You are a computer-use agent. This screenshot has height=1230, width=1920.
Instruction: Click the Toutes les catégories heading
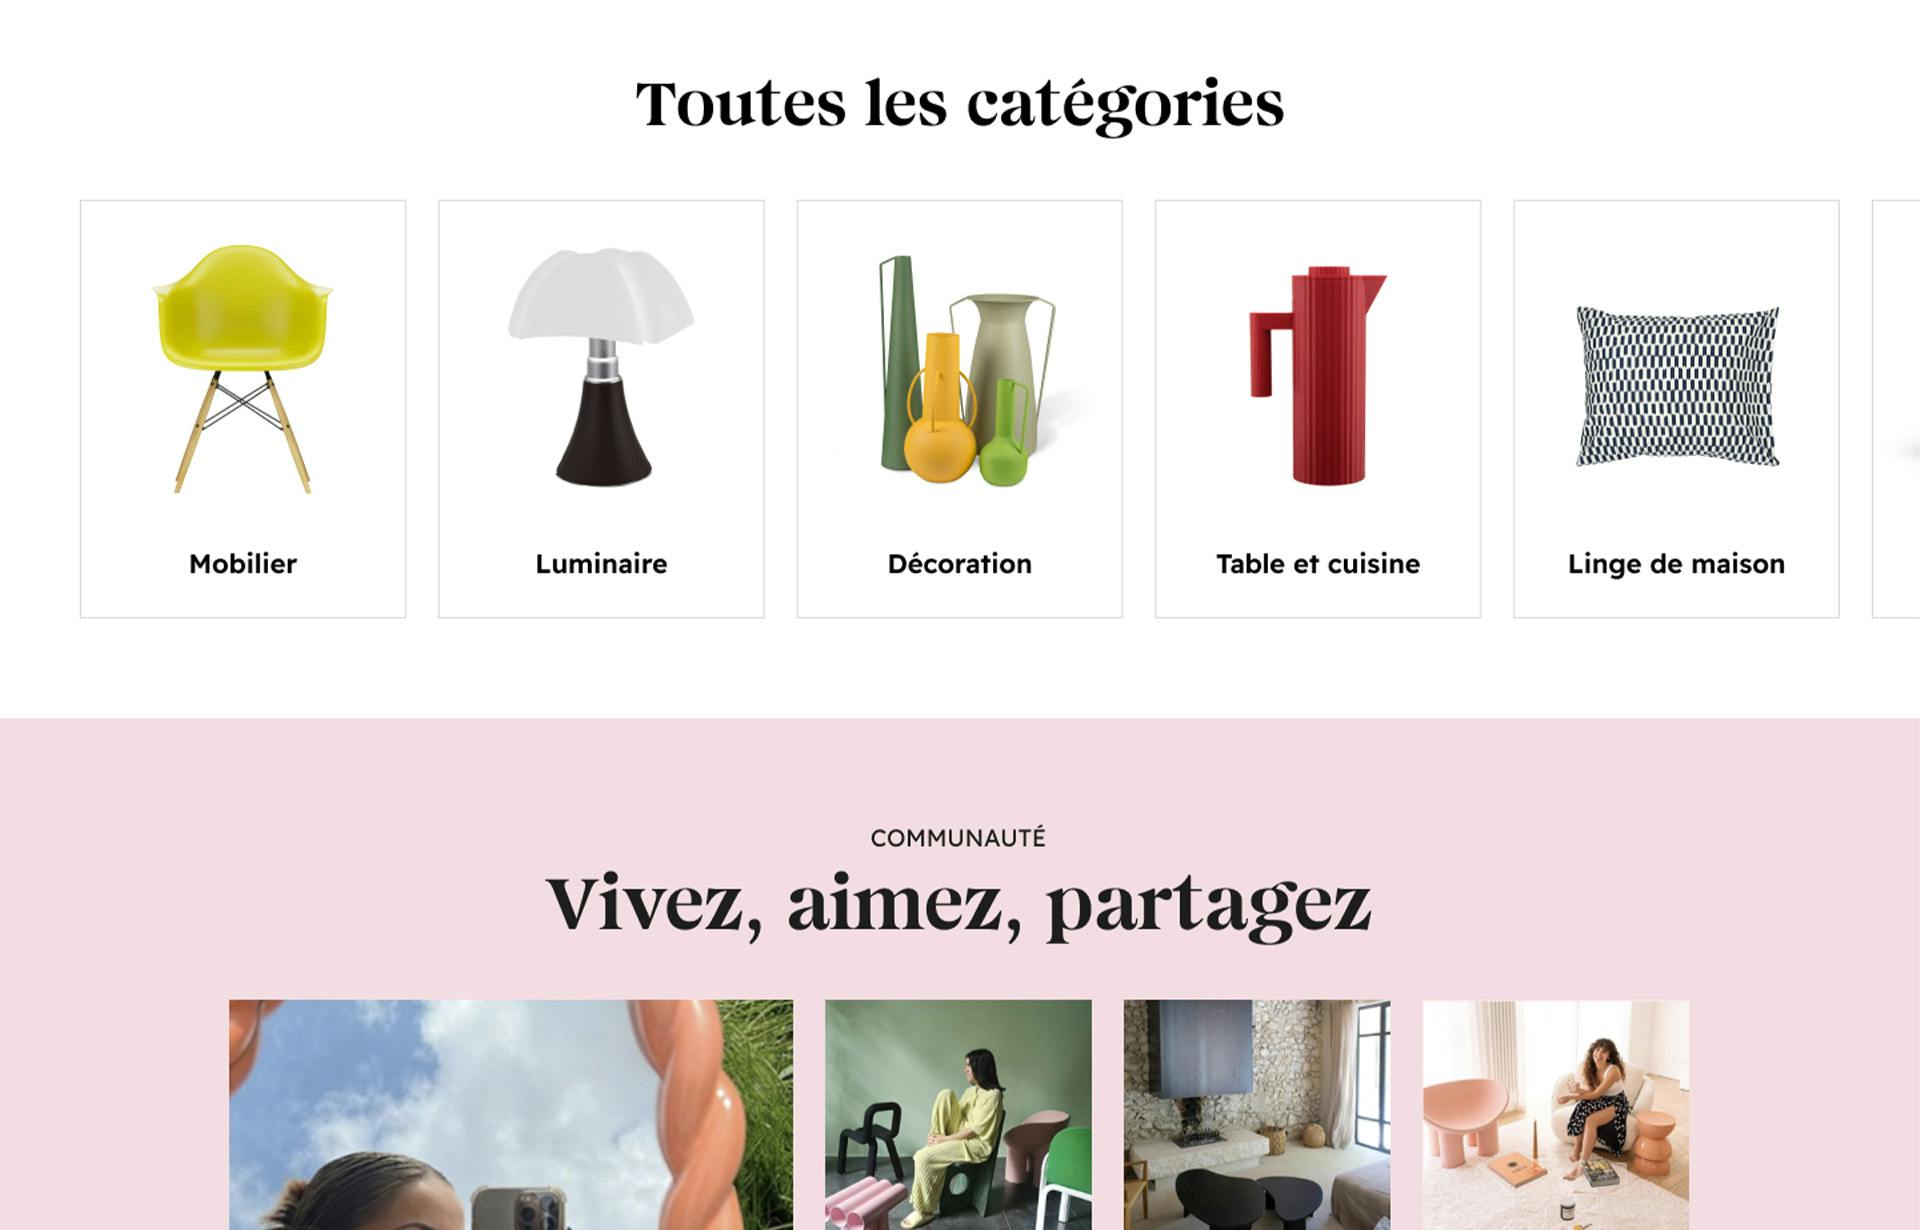960,104
